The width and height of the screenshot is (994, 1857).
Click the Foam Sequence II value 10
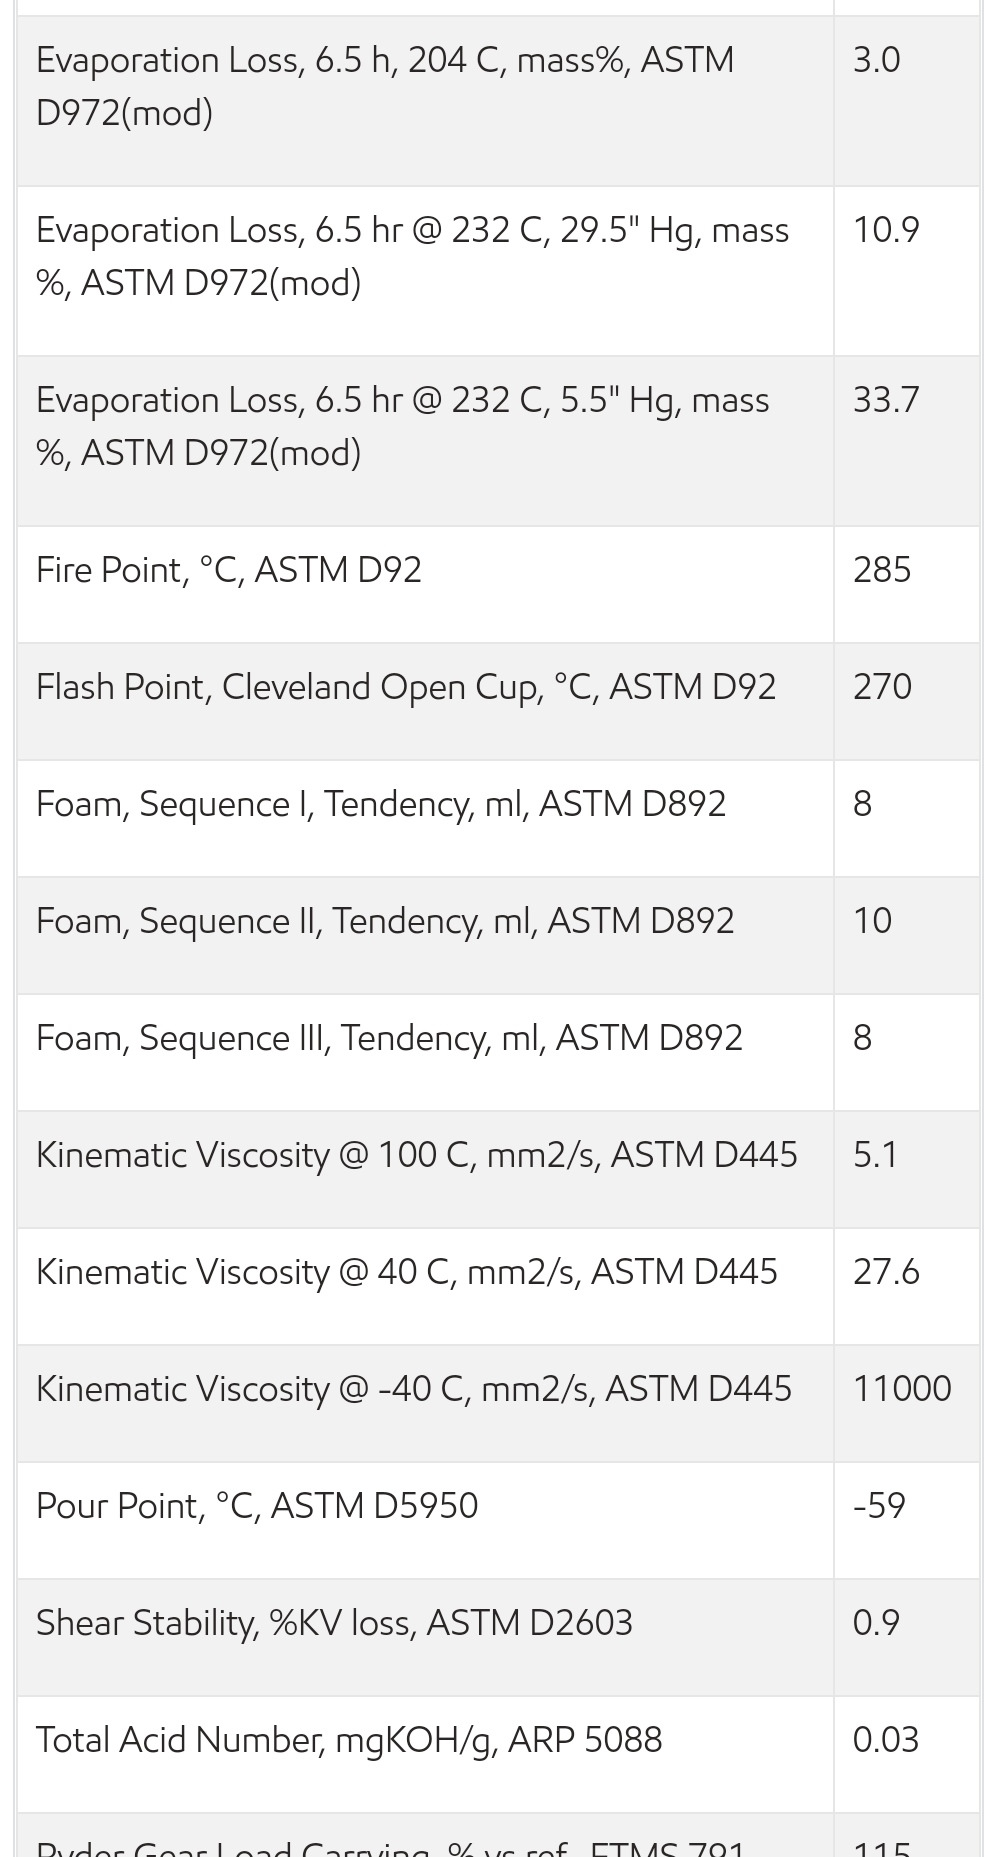pos(872,921)
